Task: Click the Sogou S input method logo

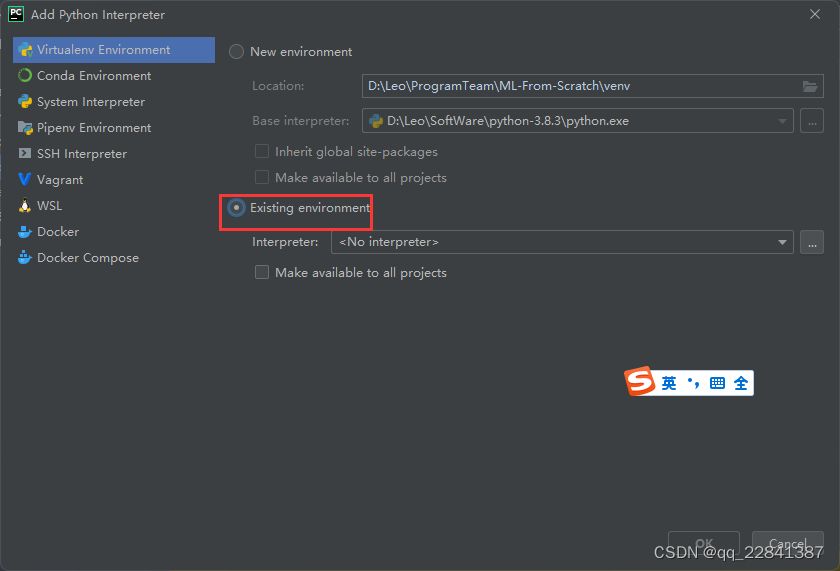Action: pos(640,382)
